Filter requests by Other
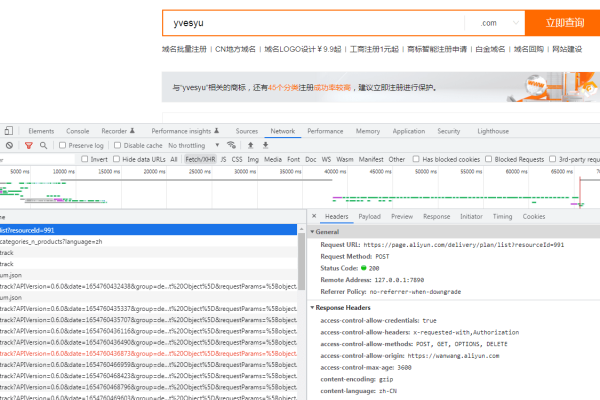The height and width of the screenshot is (400, 600). pyautogui.click(x=397, y=159)
